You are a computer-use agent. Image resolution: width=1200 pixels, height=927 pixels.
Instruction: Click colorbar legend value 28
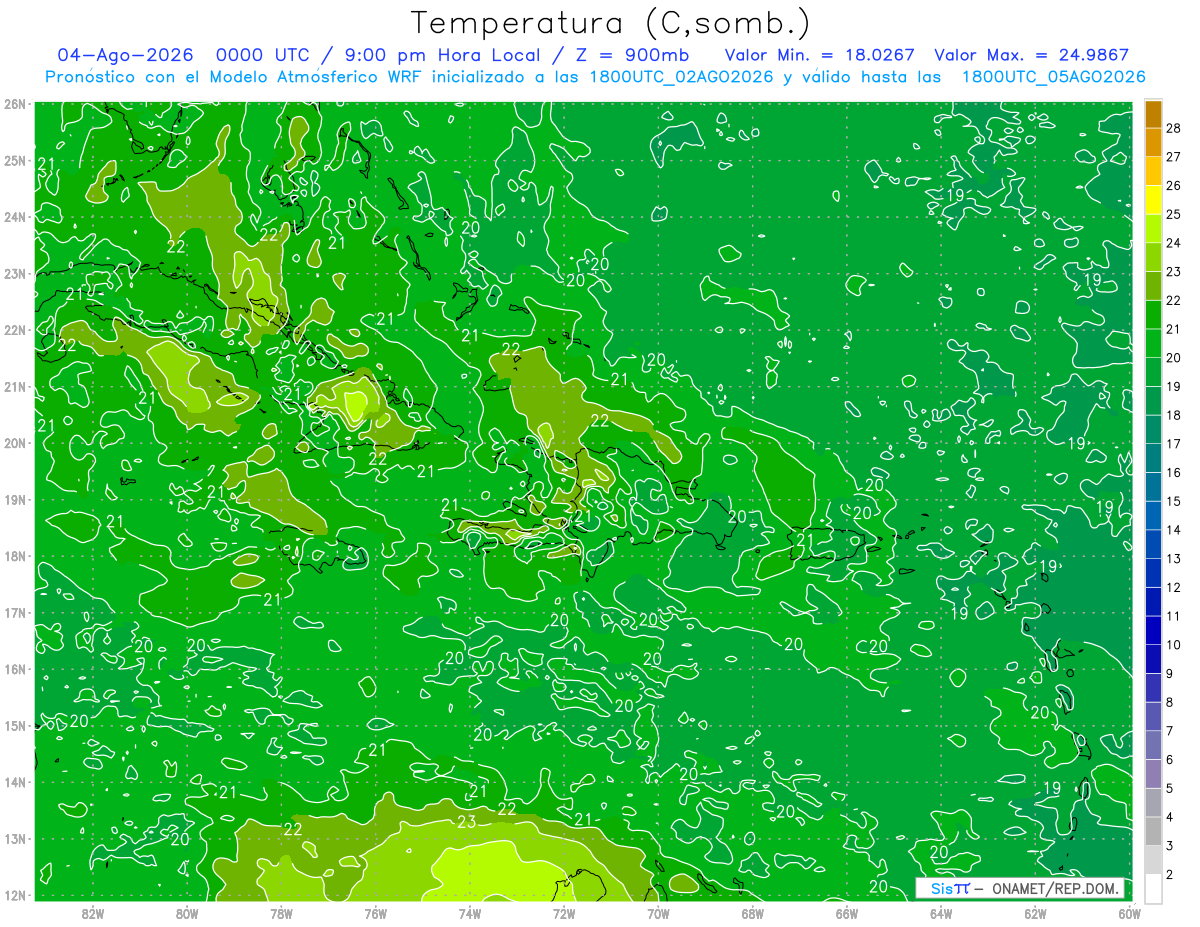(x=1174, y=129)
